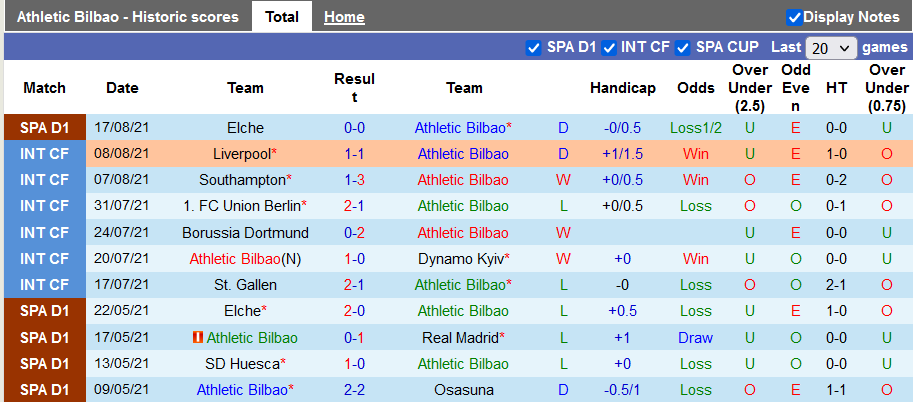The height and width of the screenshot is (402, 913).
Task: Open the Real Madrid team link
Action: point(461,338)
